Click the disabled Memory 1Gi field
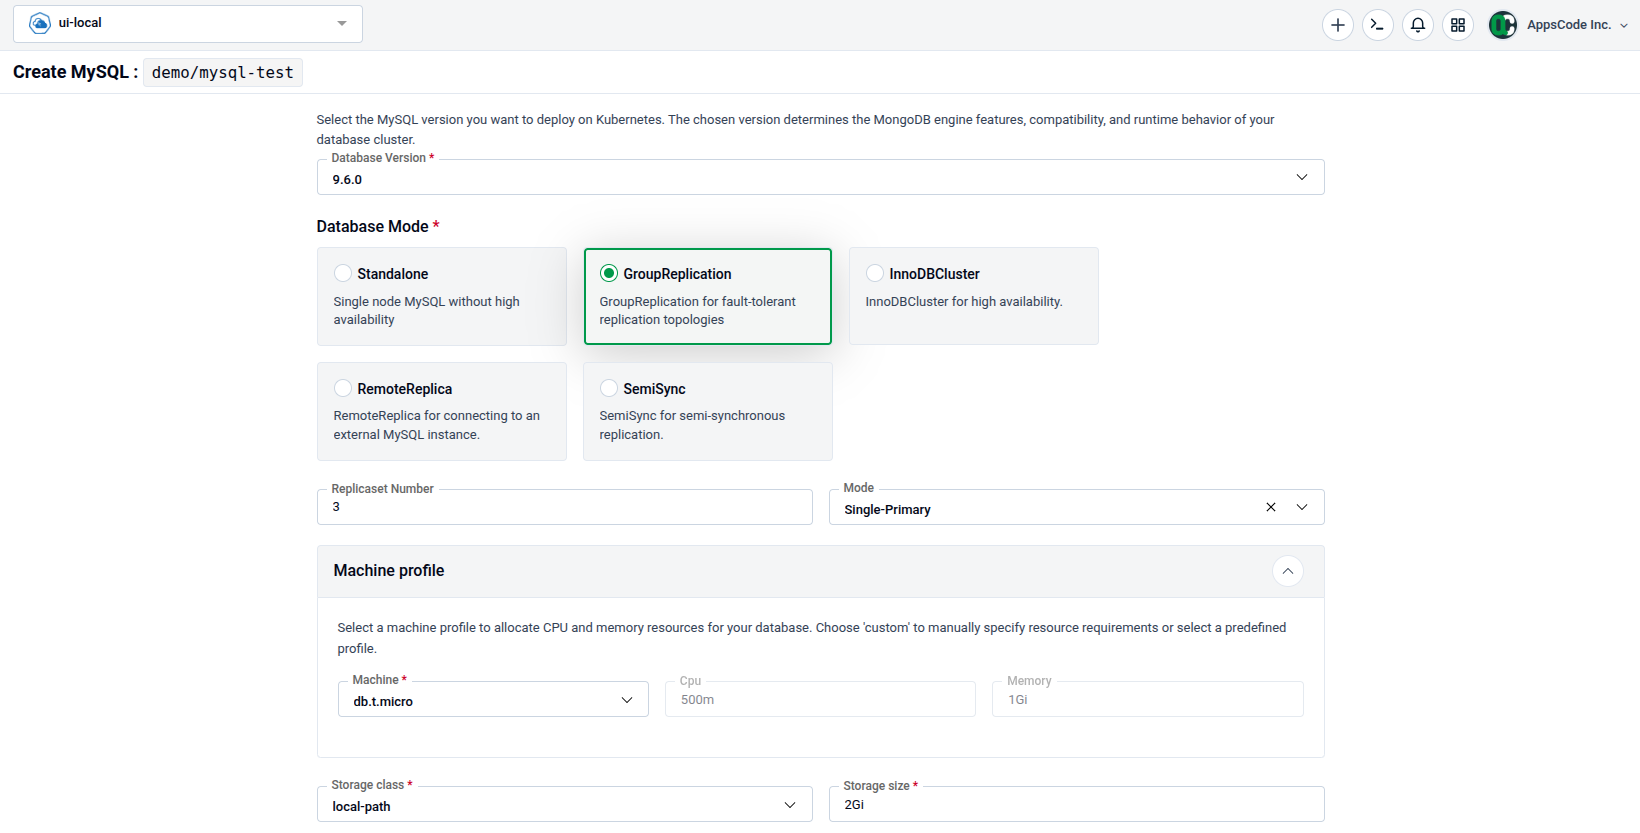Image resolution: width=1640 pixels, height=833 pixels. pos(1148,699)
